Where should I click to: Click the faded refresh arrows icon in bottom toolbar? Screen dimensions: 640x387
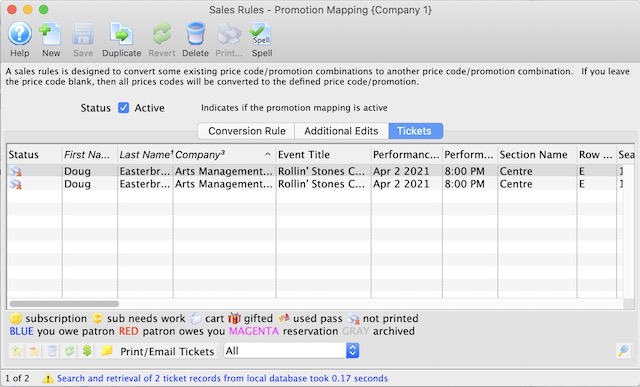(x=69, y=351)
